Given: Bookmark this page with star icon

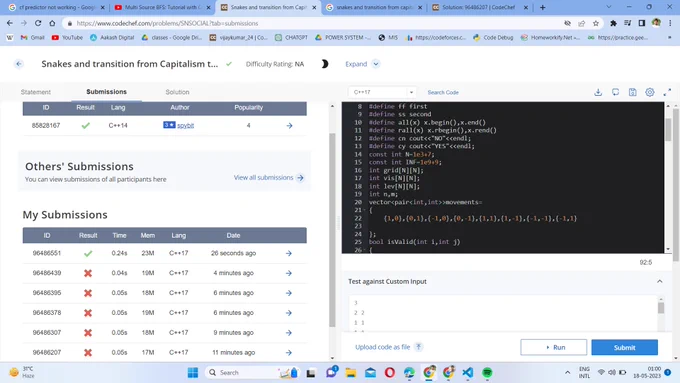Looking at the screenshot, I should (x=595, y=23).
